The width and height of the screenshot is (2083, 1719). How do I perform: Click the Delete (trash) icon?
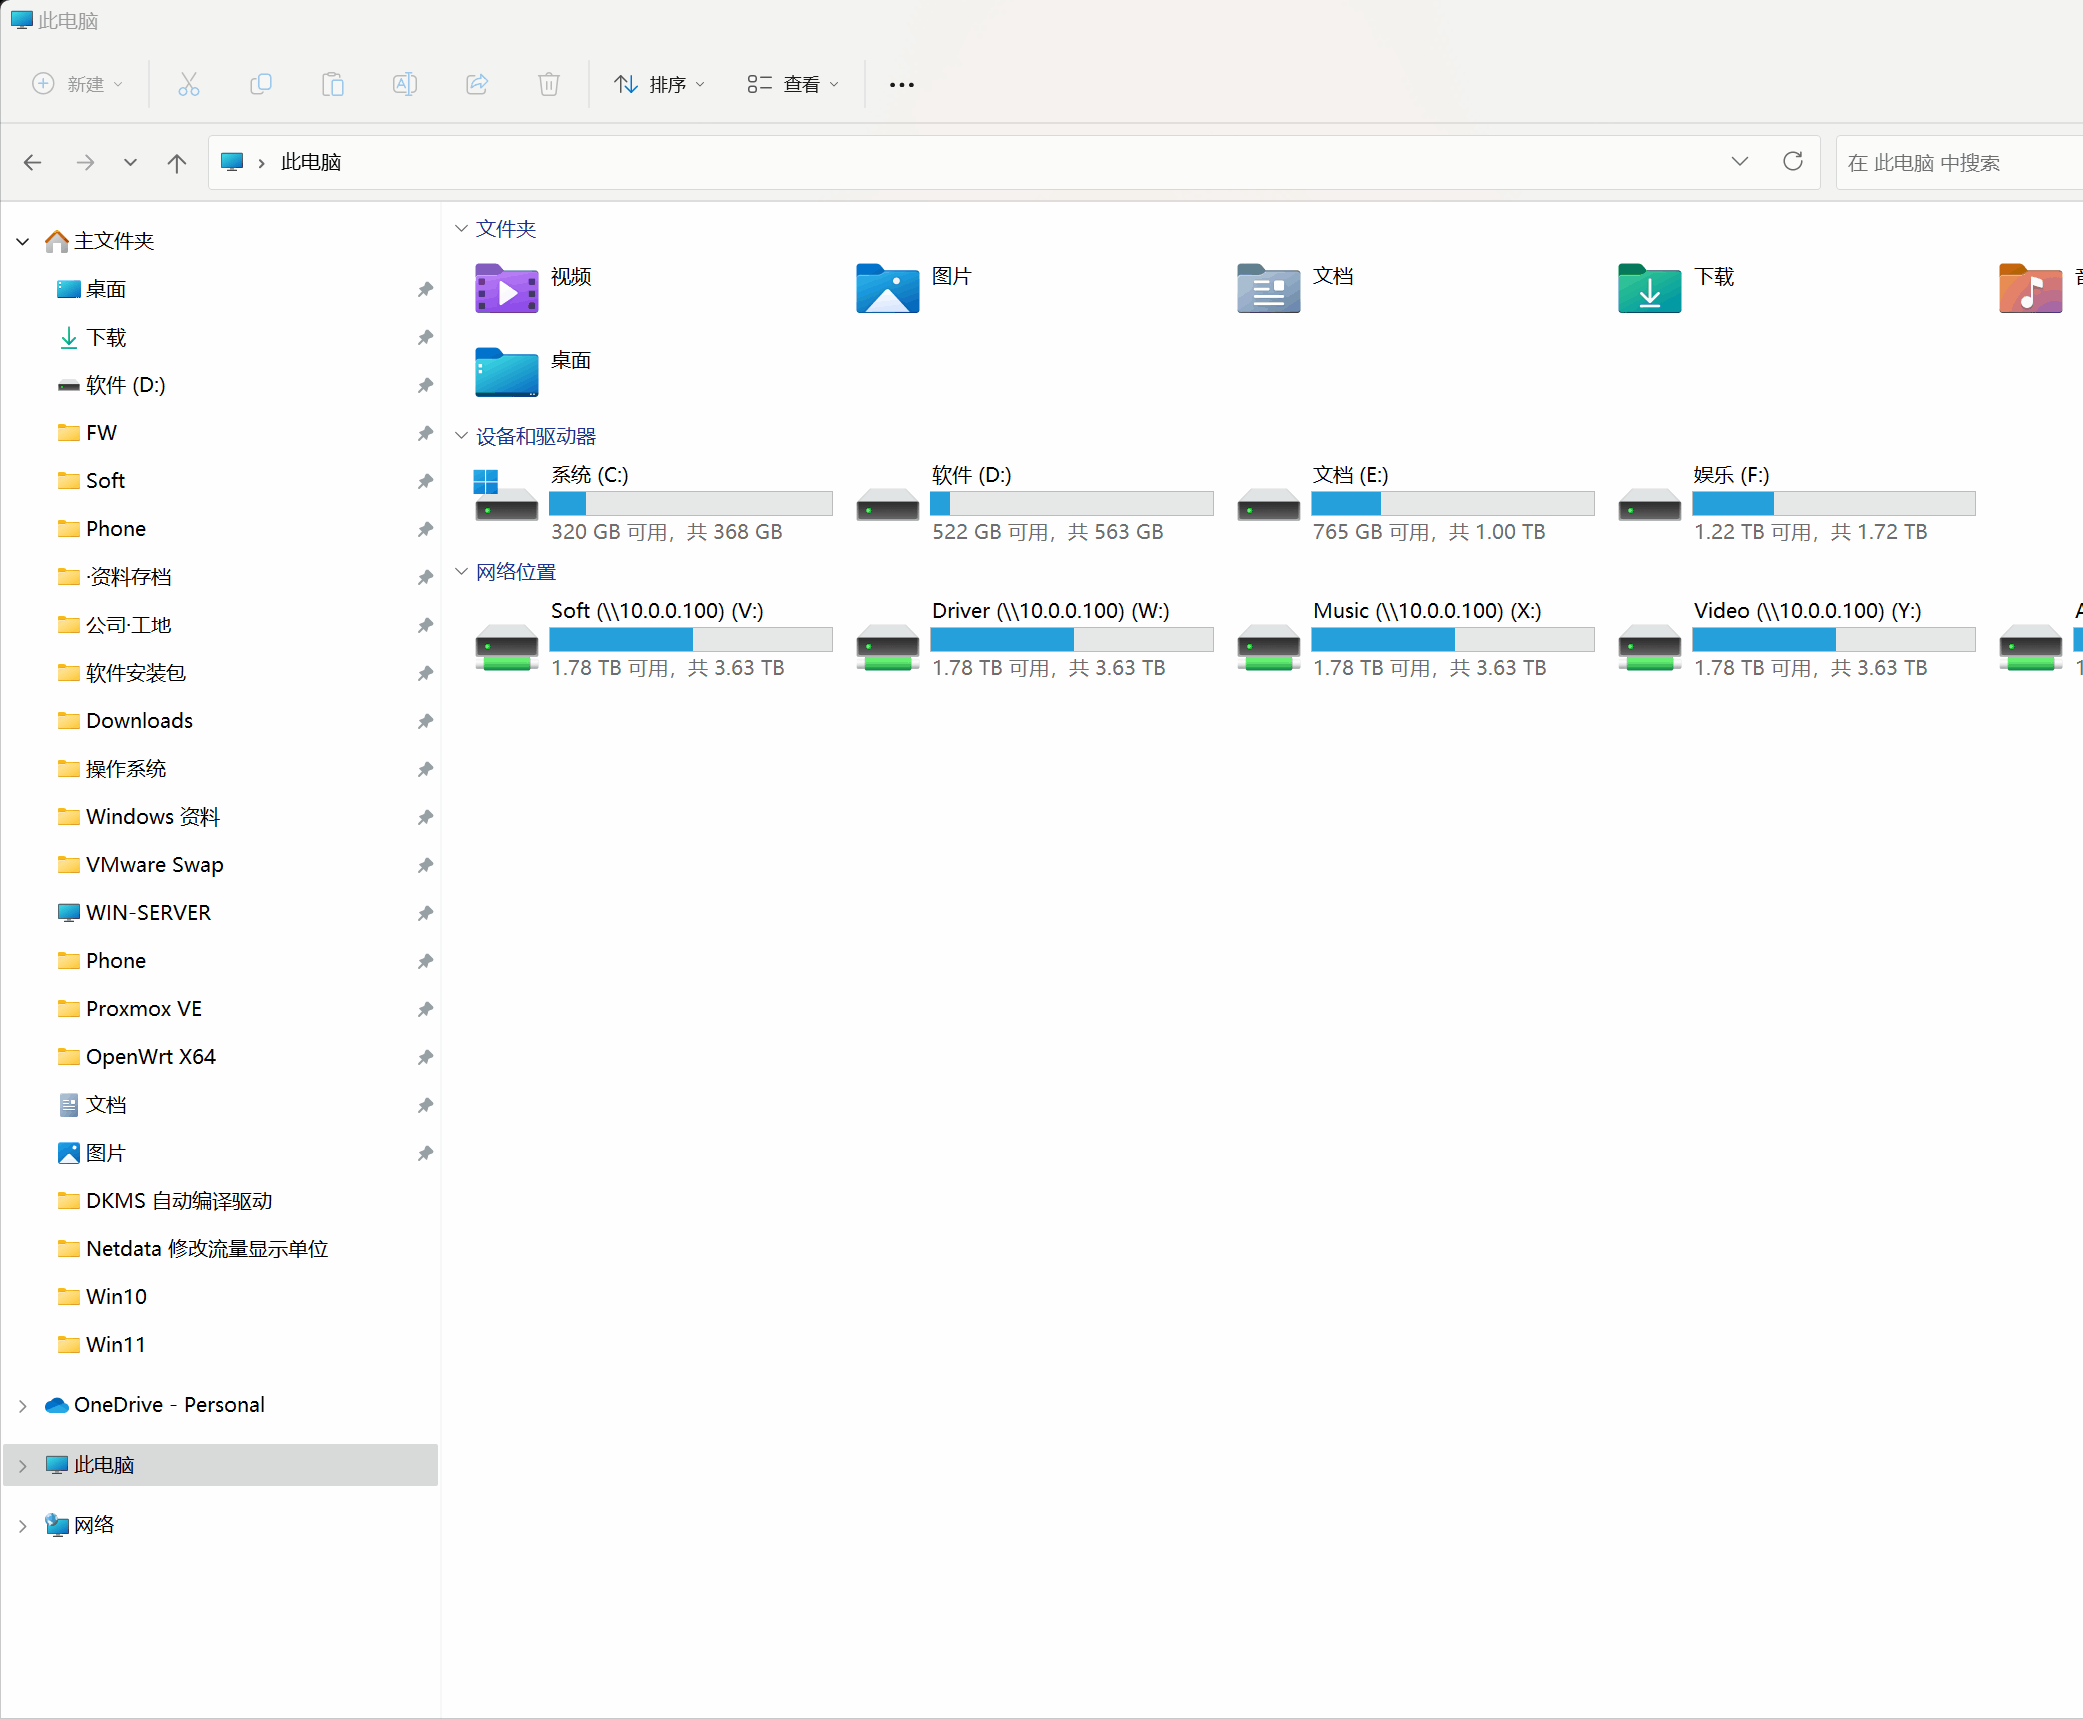point(549,84)
